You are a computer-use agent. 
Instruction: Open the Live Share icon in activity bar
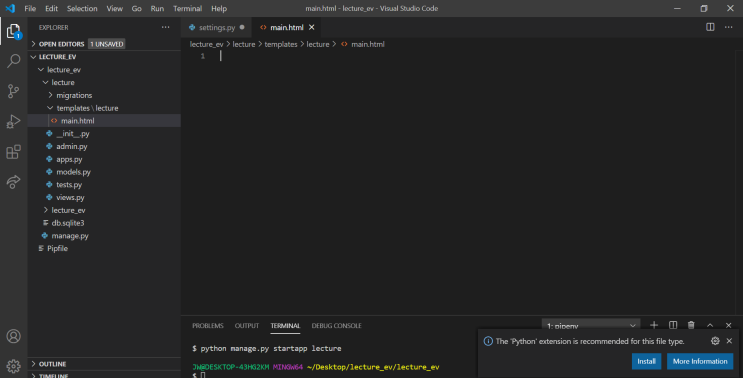(x=14, y=182)
